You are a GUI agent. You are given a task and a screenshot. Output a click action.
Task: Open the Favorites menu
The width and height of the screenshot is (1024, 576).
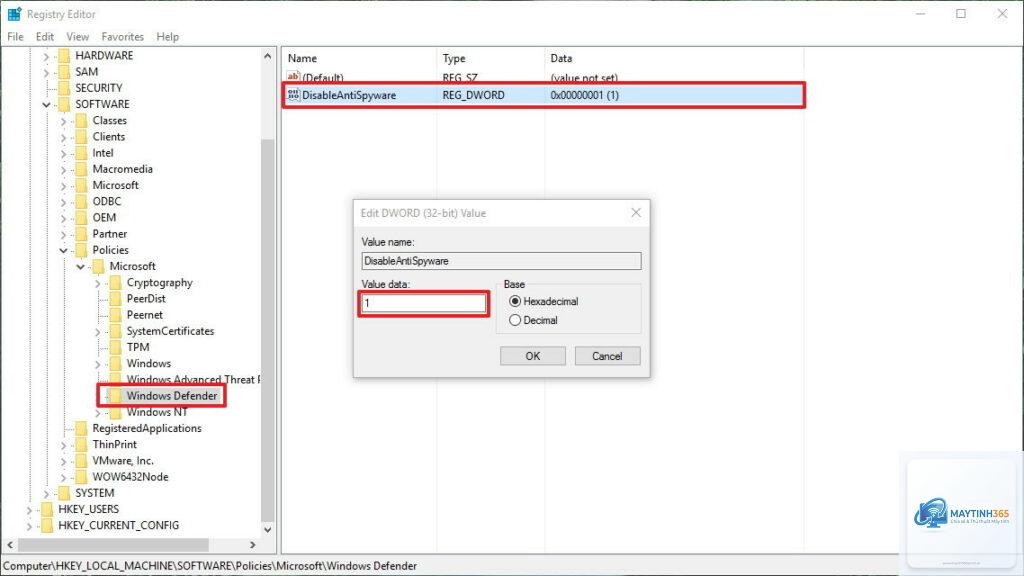[x=122, y=37]
